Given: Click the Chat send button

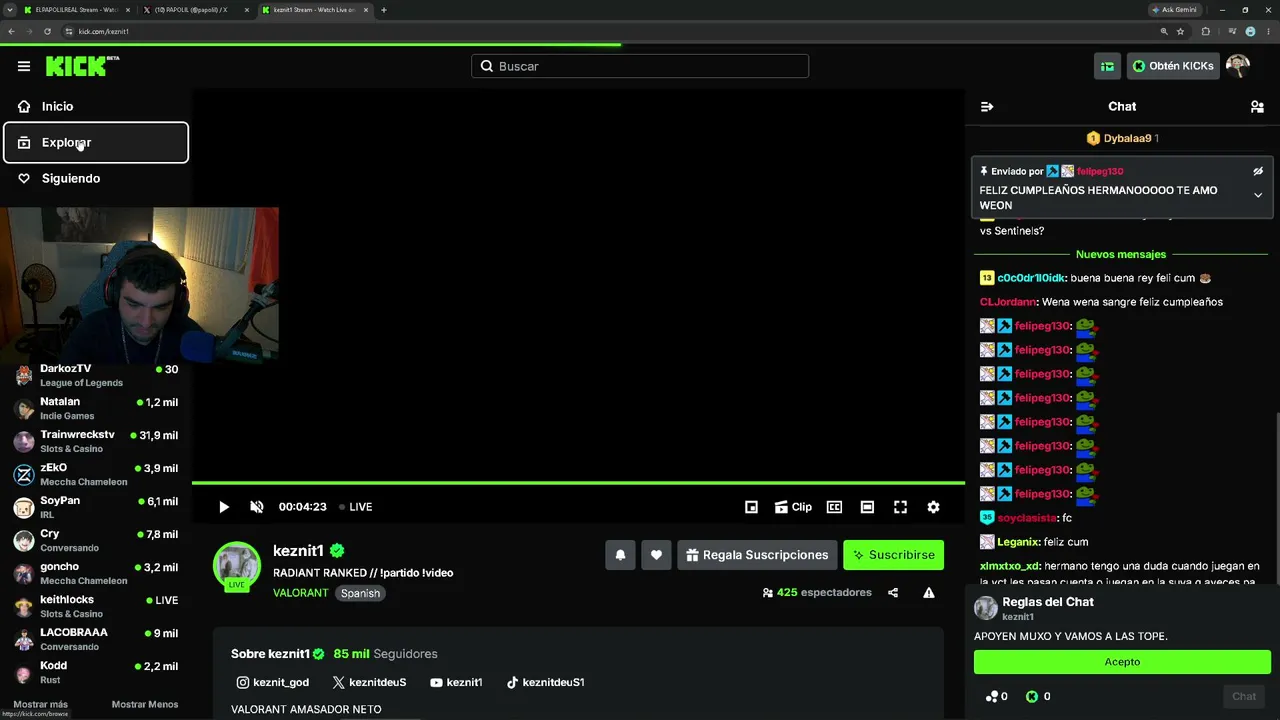Looking at the screenshot, I should coord(1244,696).
